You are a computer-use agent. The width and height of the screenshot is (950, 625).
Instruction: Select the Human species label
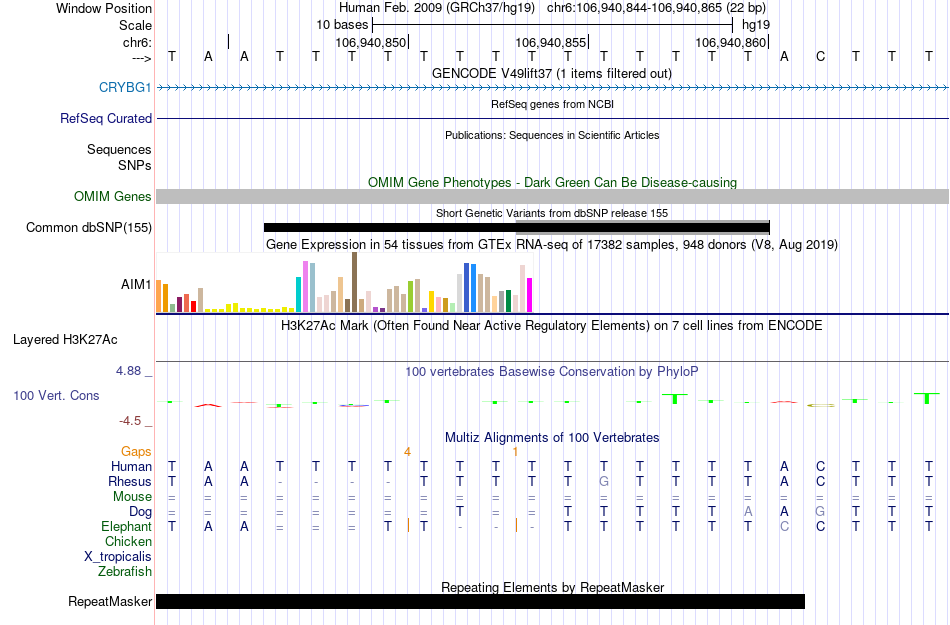click(x=131, y=466)
